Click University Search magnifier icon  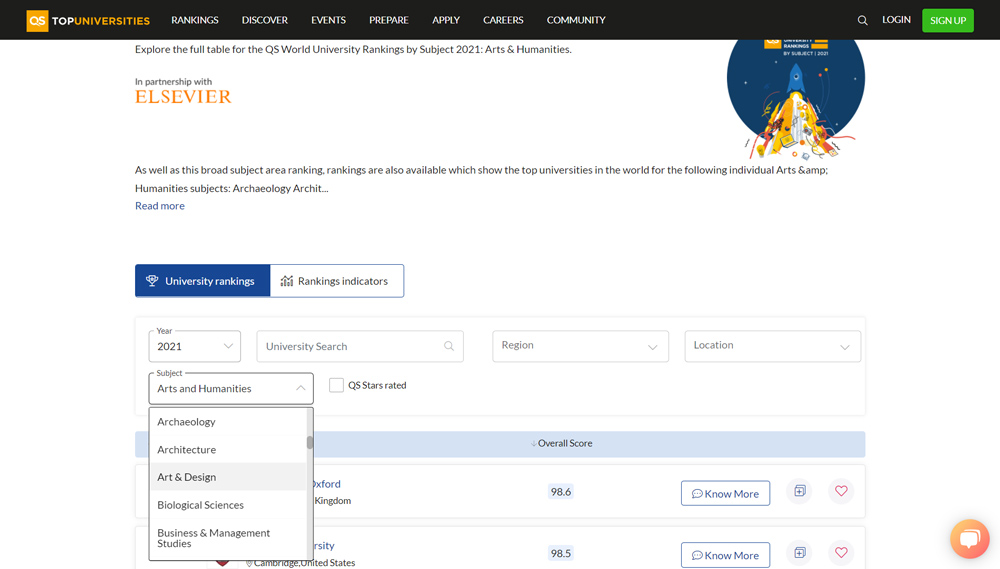pos(449,346)
